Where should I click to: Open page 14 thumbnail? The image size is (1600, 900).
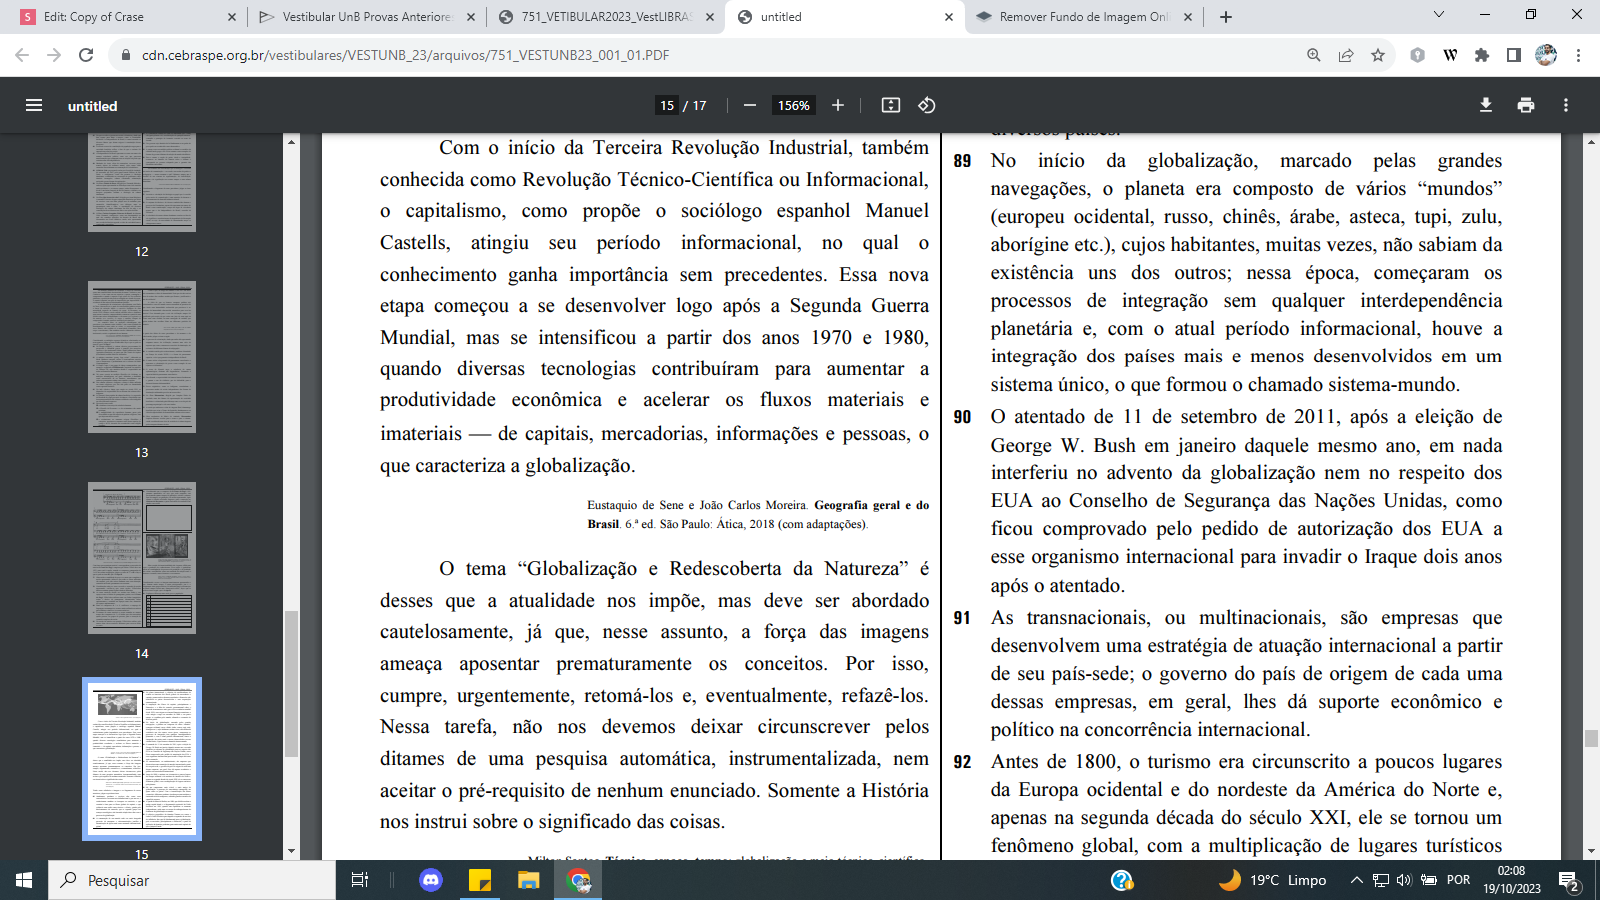[142, 558]
